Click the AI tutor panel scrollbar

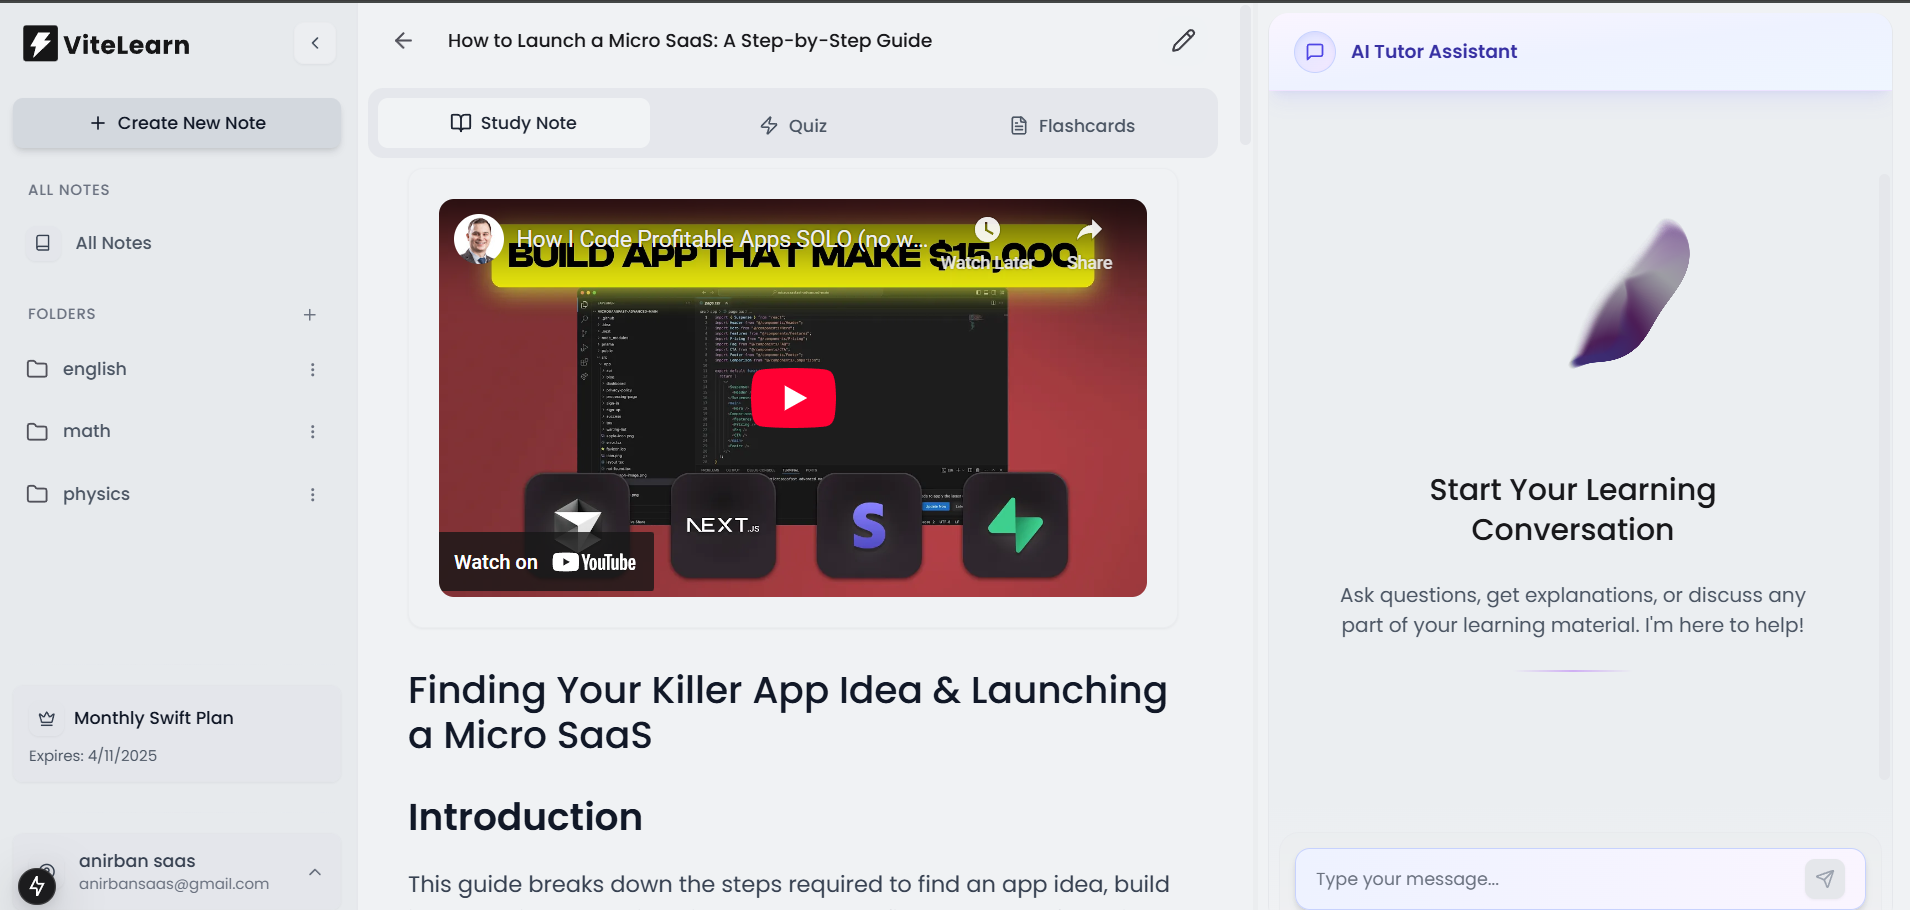coord(1884,475)
